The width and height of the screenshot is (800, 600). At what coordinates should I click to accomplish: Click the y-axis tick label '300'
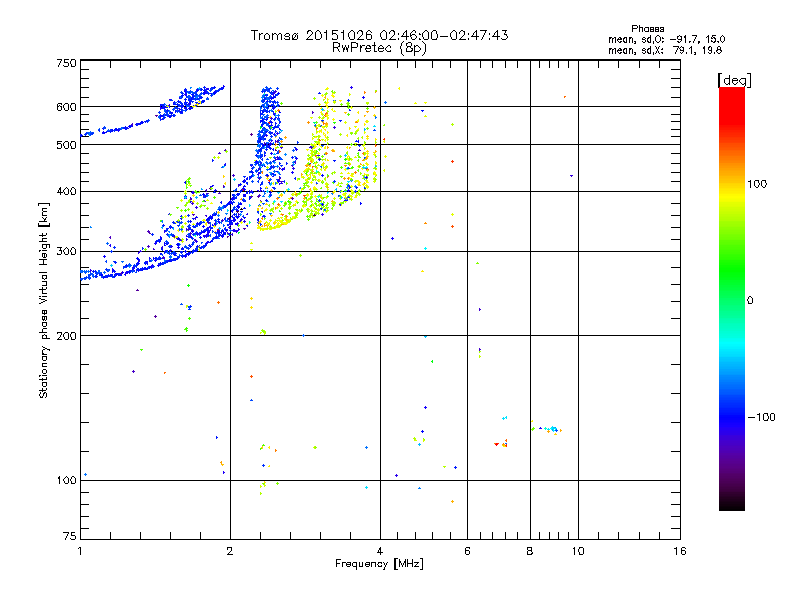click(67, 251)
